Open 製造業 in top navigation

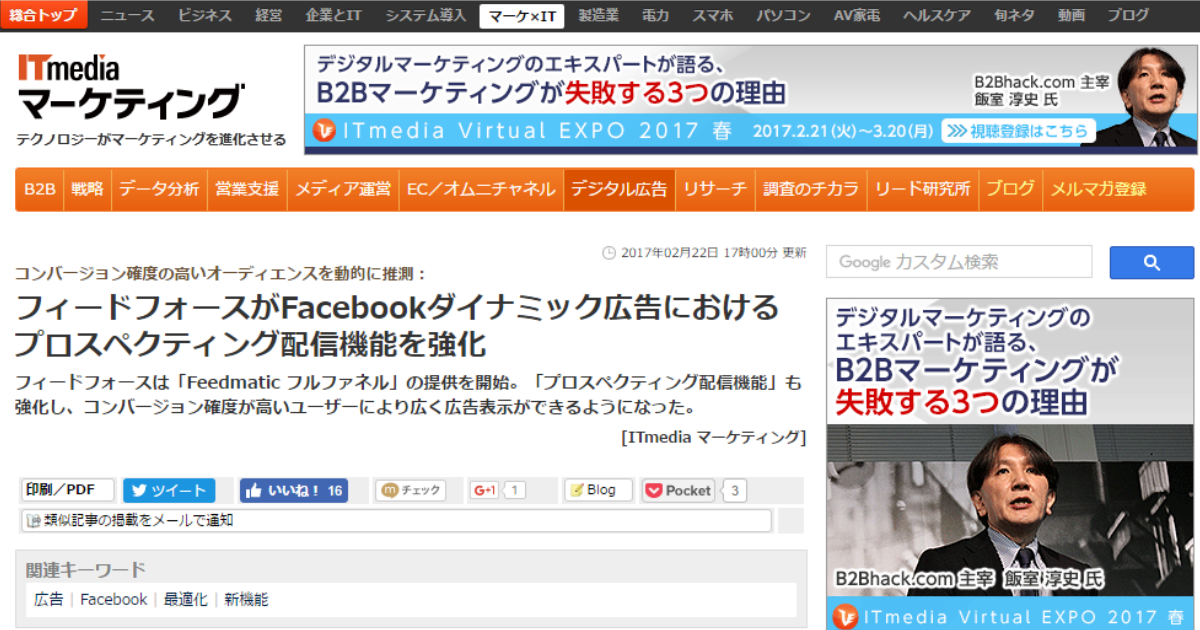[598, 15]
